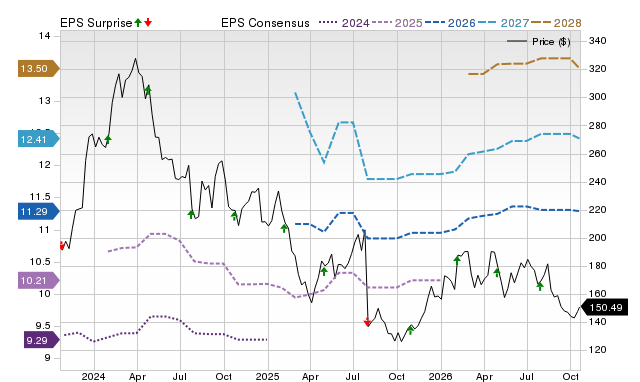This screenshot has height=382, width=640.
Task: Click the 10.5 label on the left EPS axis
Action: click(x=40, y=262)
